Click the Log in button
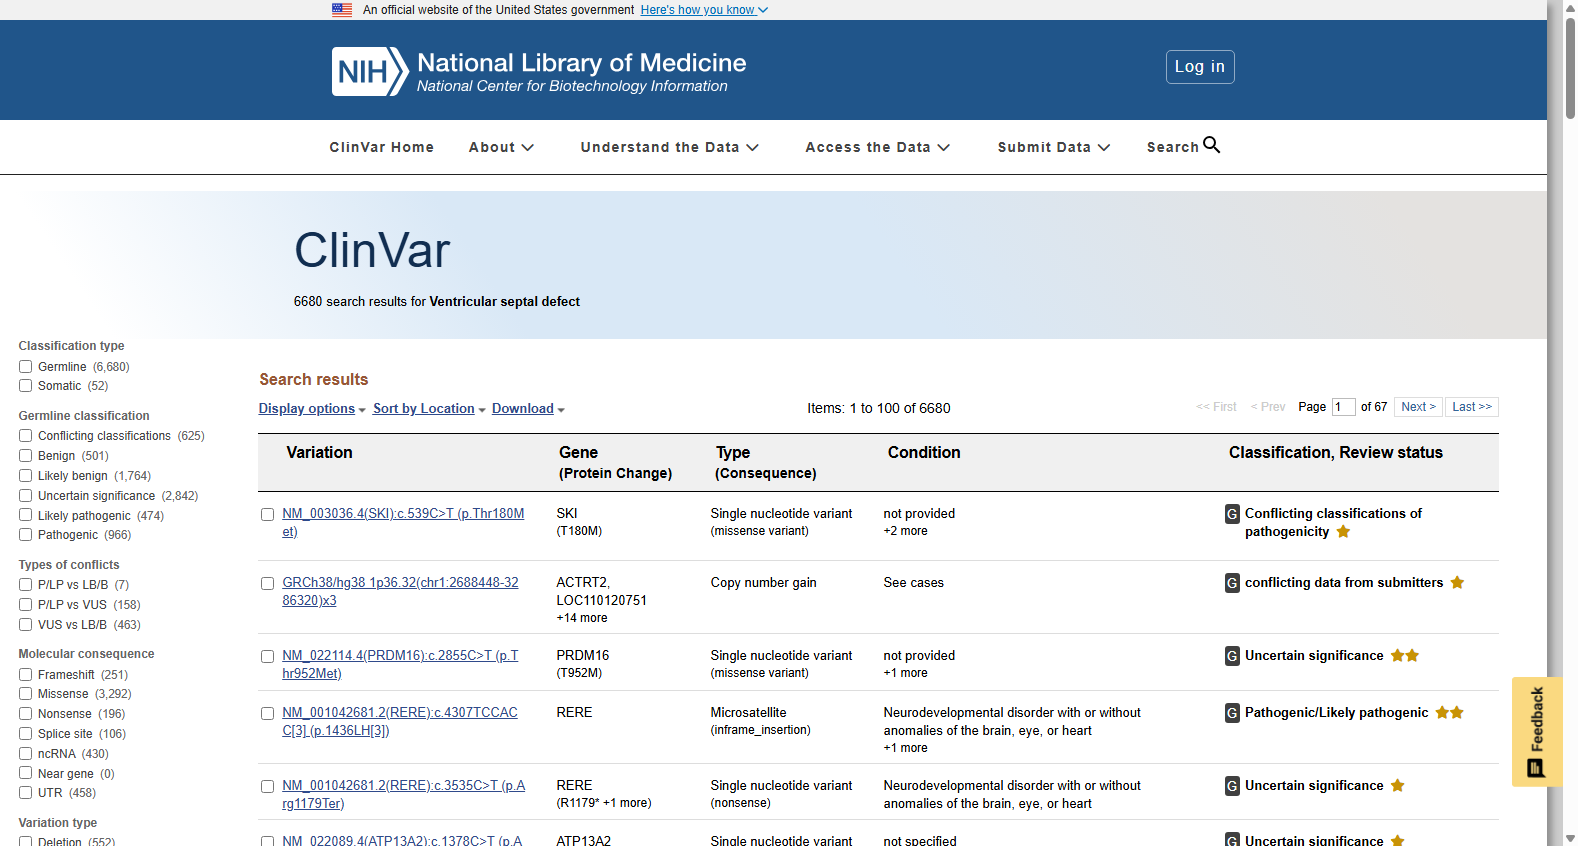1578x846 pixels. 1200,67
